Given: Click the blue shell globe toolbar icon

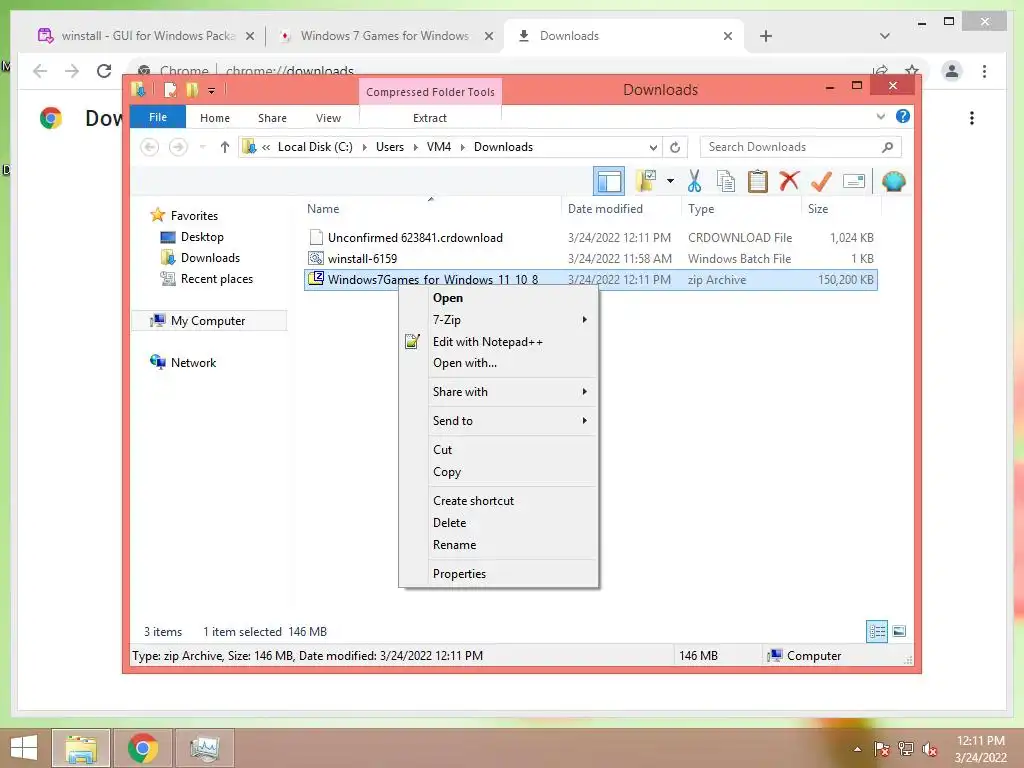Looking at the screenshot, I should [x=893, y=181].
